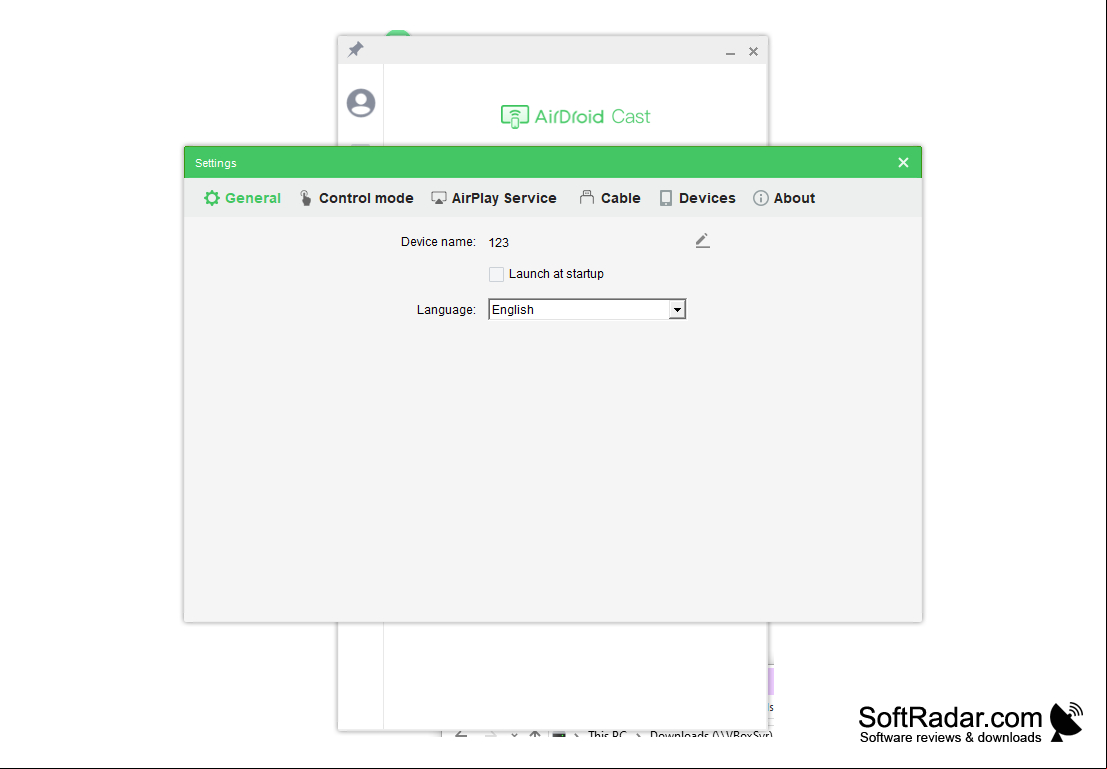Close the Settings dialog
The height and width of the screenshot is (769, 1107).
903,162
